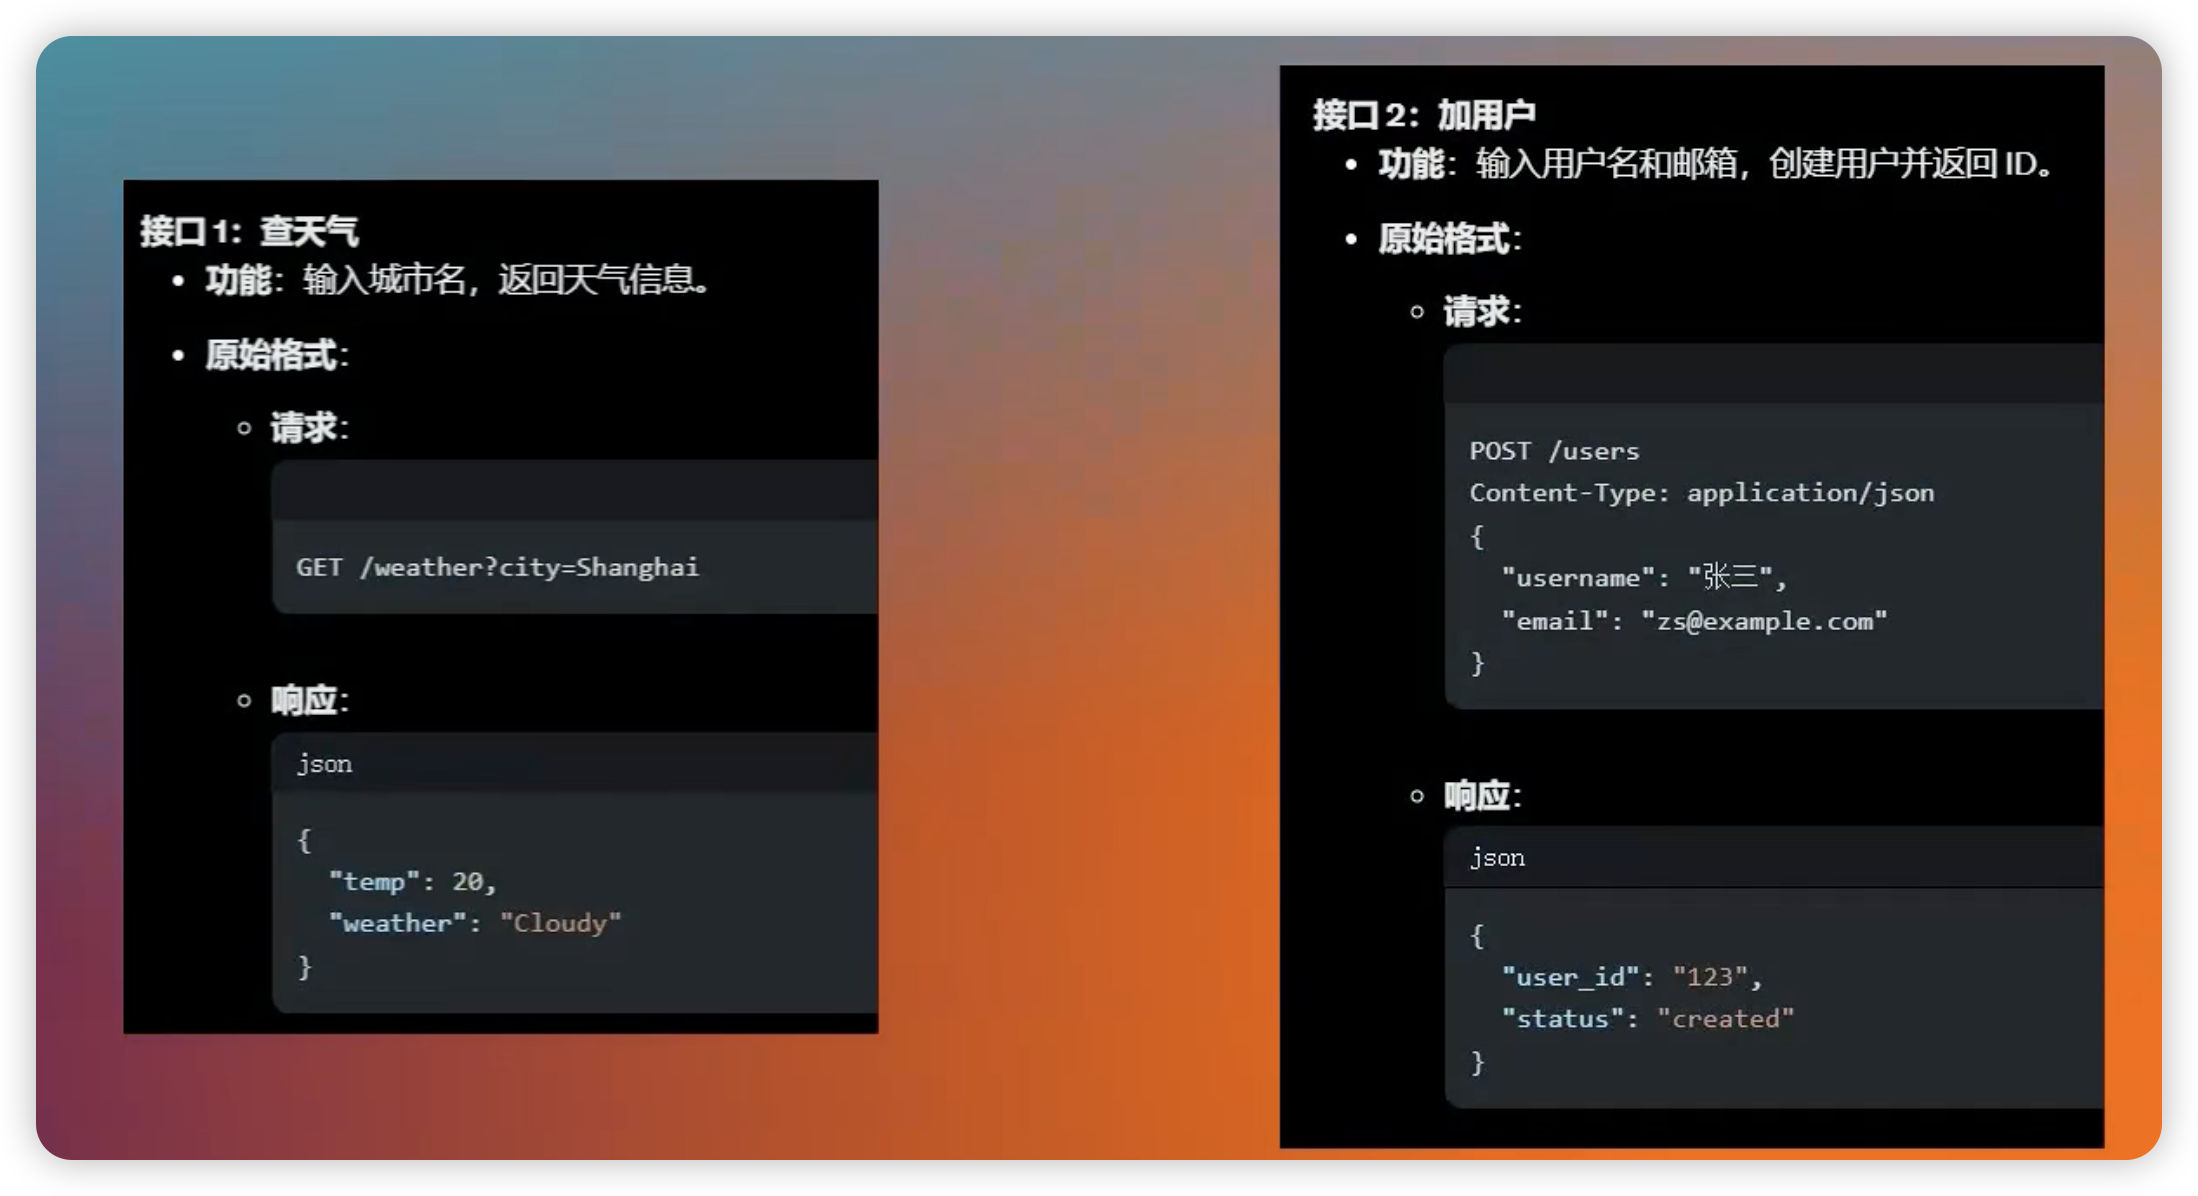Image resolution: width=2198 pixels, height=1196 pixels.
Task: Click the 响应 label in 接口2
Action: click(1478, 795)
